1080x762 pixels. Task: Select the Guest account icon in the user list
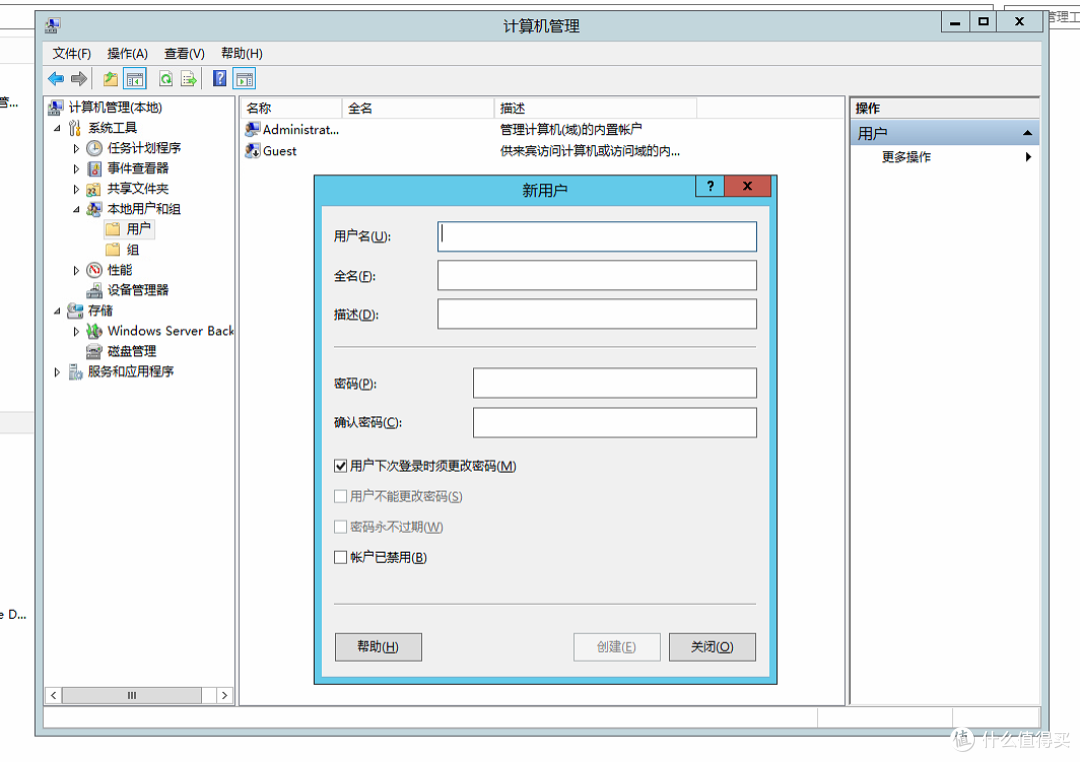[x=253, y=151]
